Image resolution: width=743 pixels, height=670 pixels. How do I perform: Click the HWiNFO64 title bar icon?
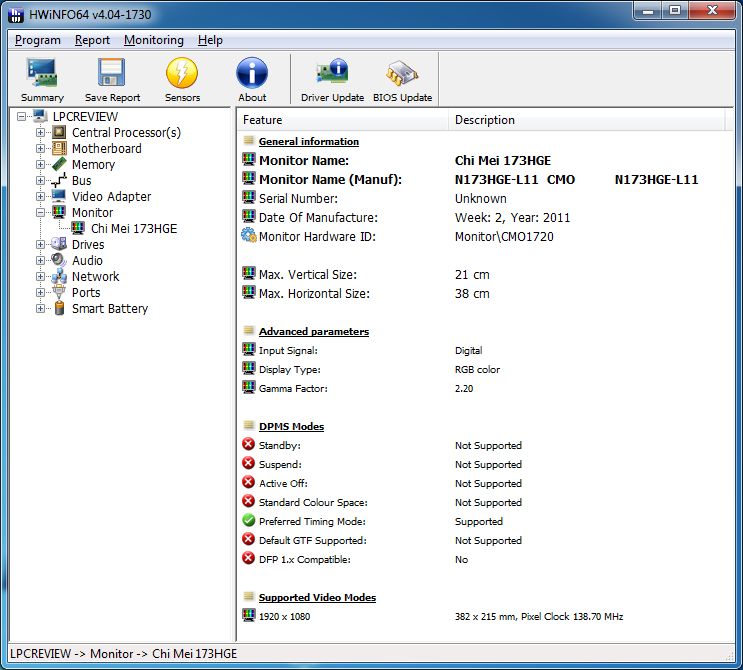tap(15, 15)
